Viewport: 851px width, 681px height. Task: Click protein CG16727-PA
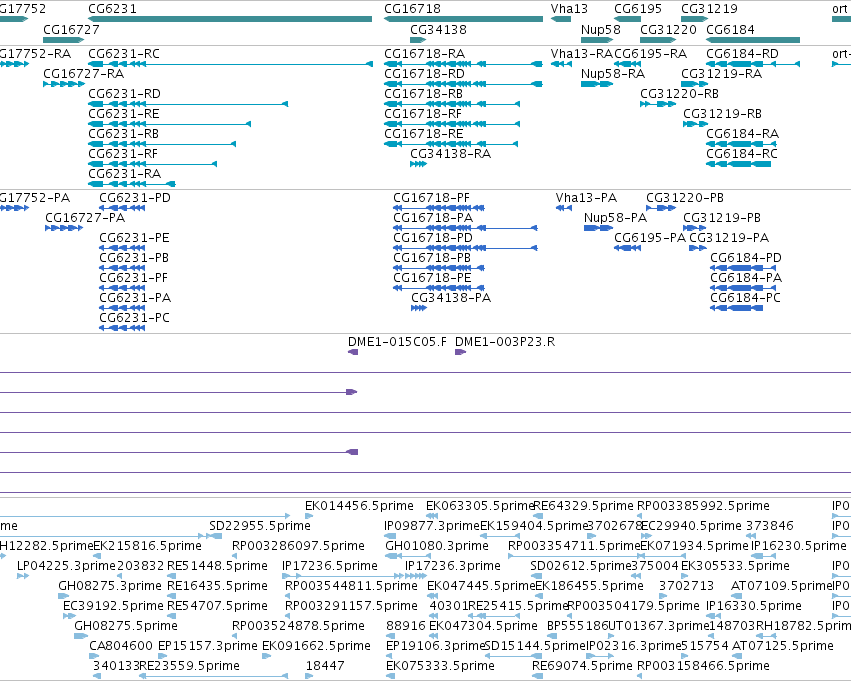tap(64, 228)
